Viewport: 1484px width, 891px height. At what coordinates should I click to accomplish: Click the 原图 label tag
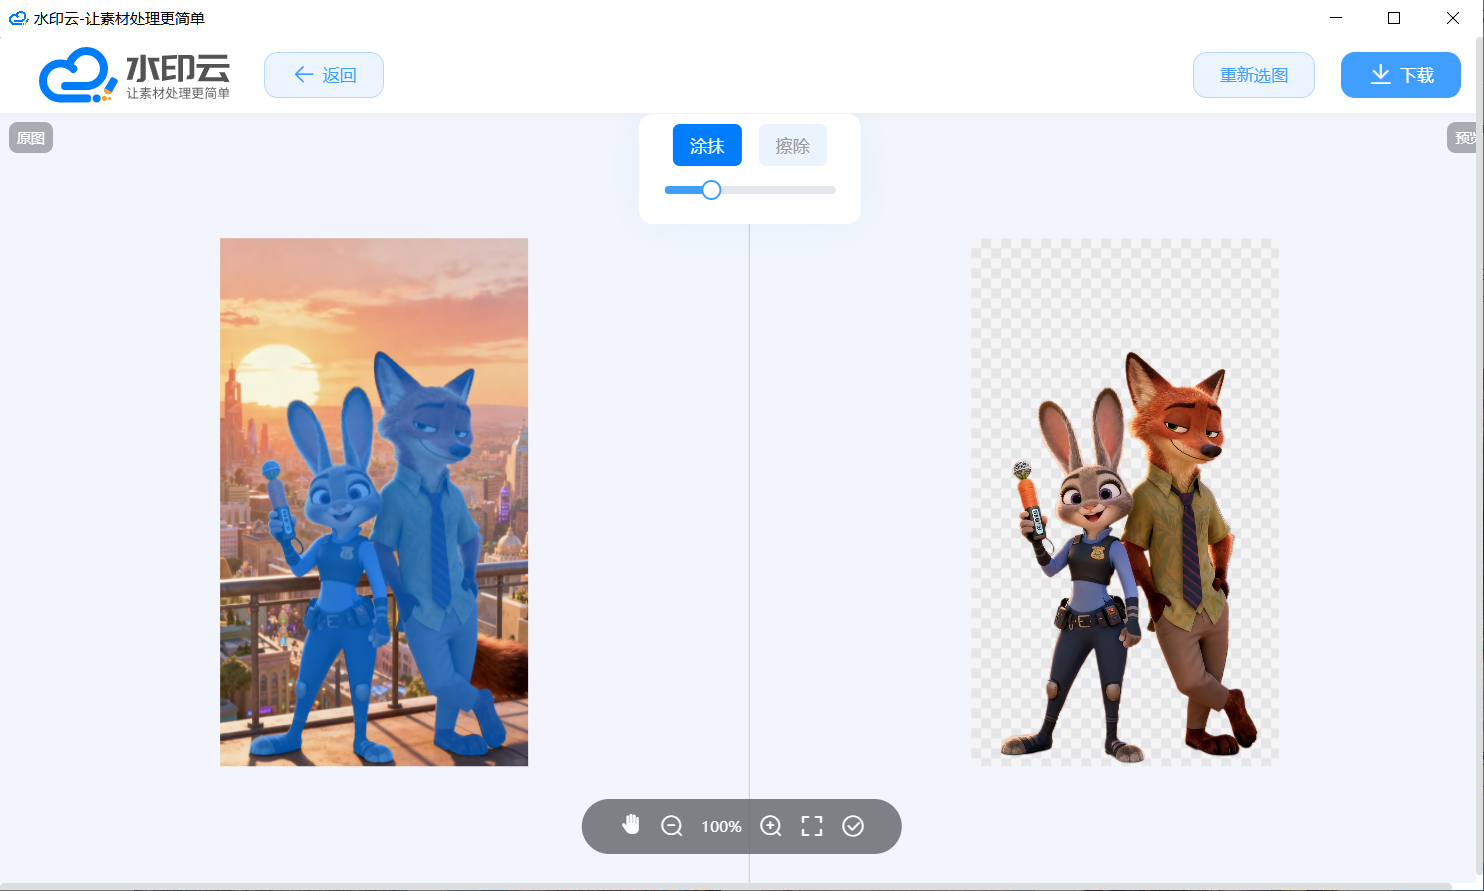point(31,138)
